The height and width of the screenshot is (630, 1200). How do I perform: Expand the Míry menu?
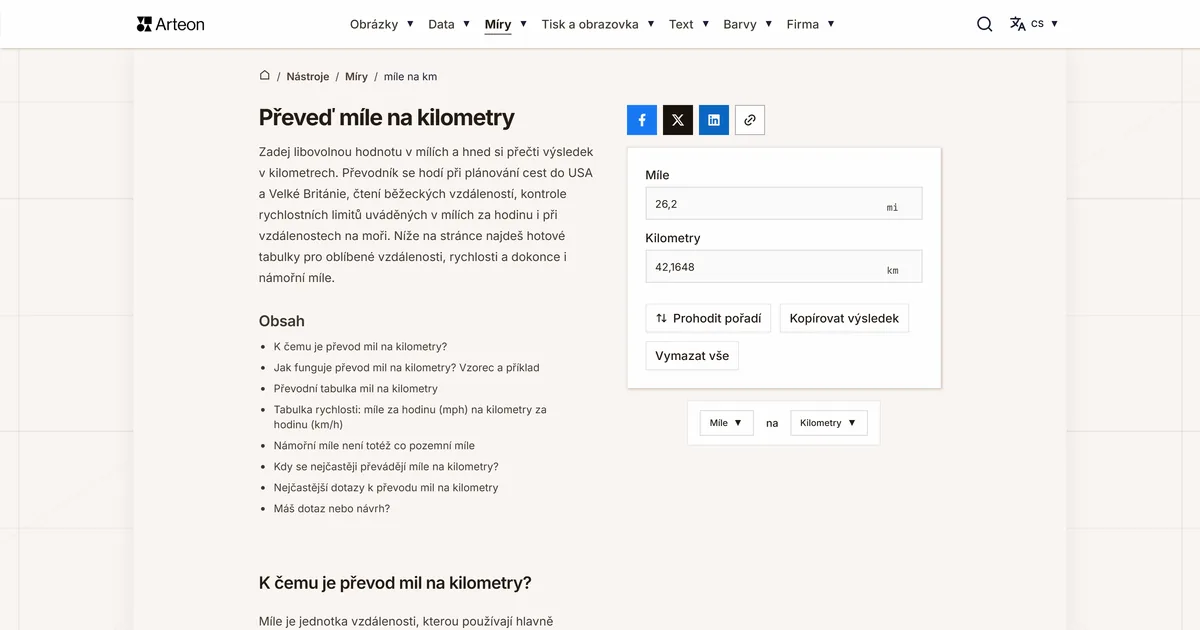pyautogui.click(x=506, y=24)
